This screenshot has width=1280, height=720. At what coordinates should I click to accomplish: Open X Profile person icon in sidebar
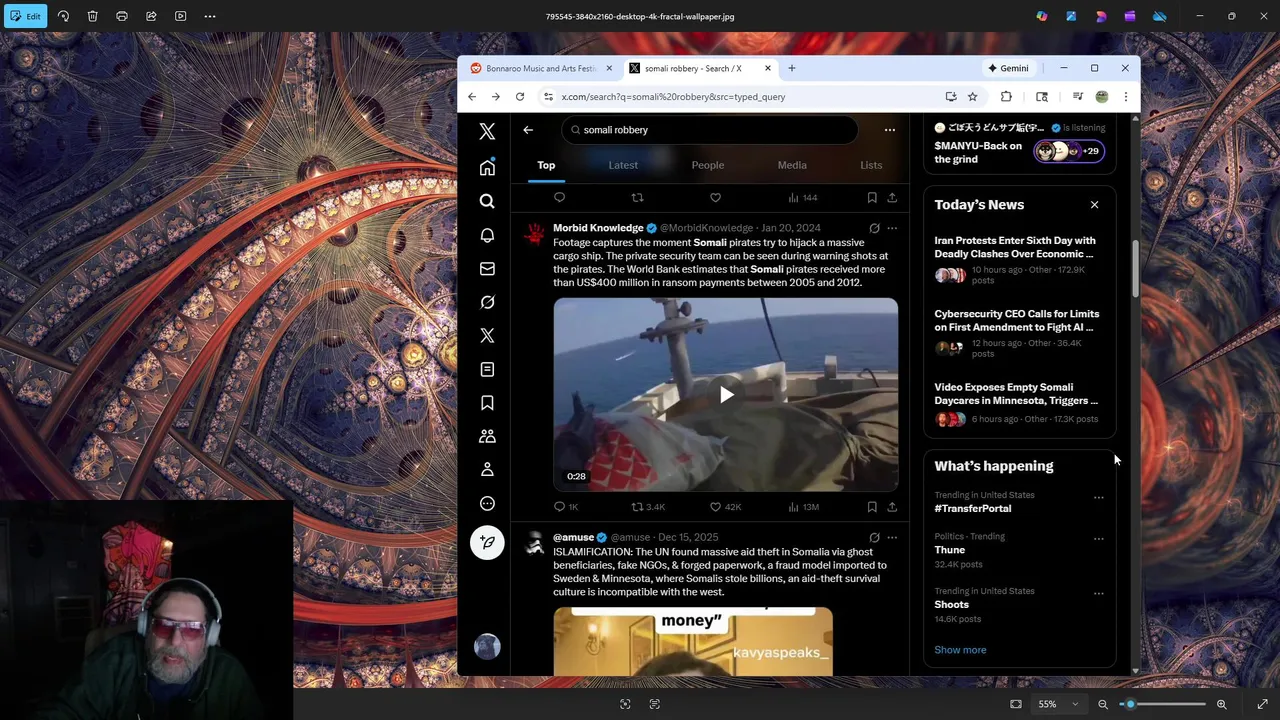tap(487, 469)
